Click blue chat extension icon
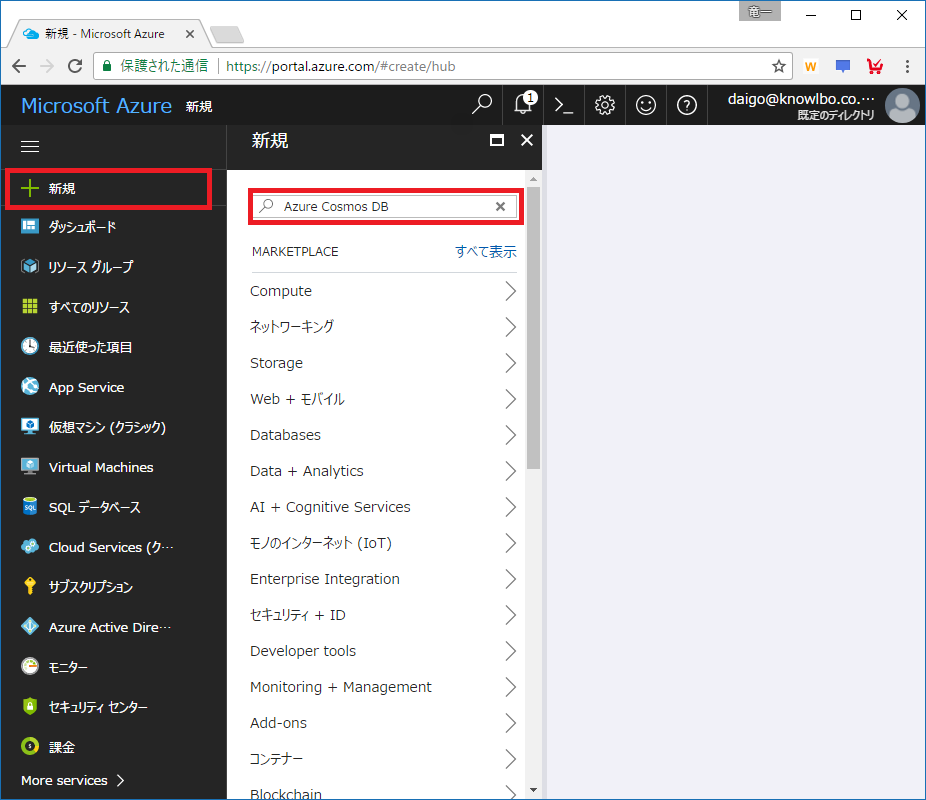 point(843,66)
